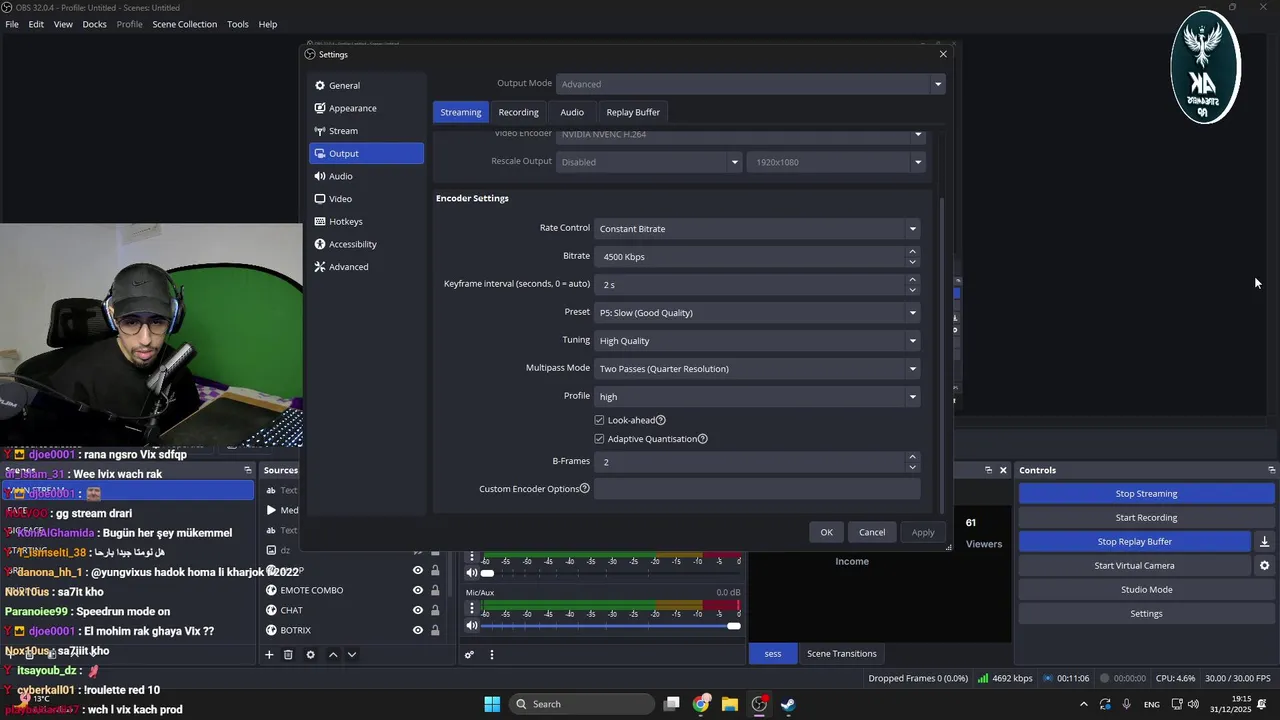Unlock the EMOTE COMBO source
Viewport: 1280px width, 720px height.
[435, 590]
